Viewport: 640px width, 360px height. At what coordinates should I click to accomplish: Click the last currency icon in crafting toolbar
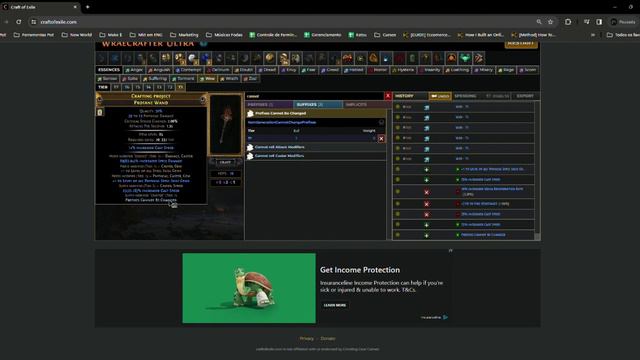478,58
